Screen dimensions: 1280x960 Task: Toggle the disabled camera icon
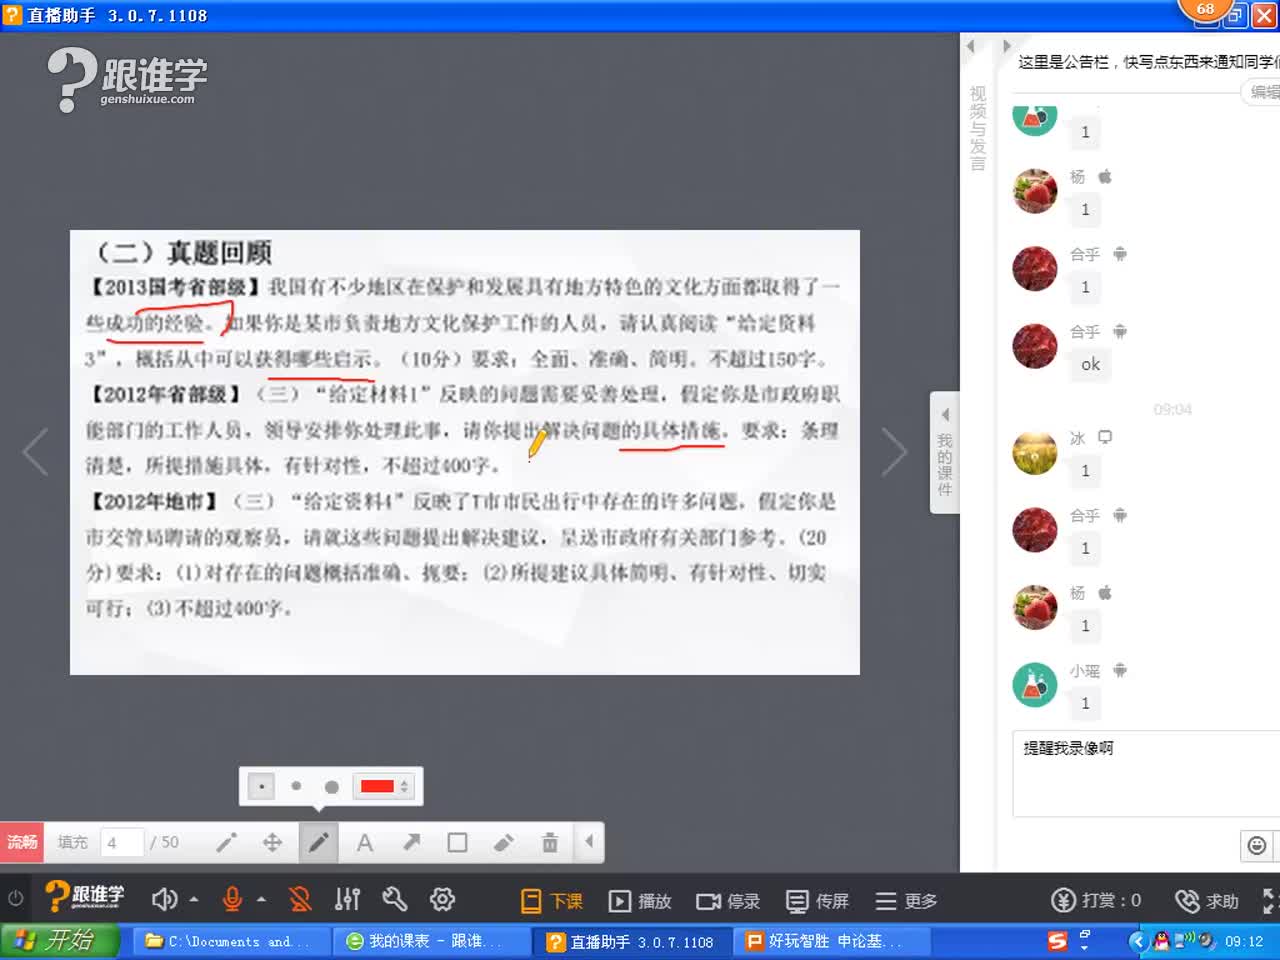(x=299, y=900)
